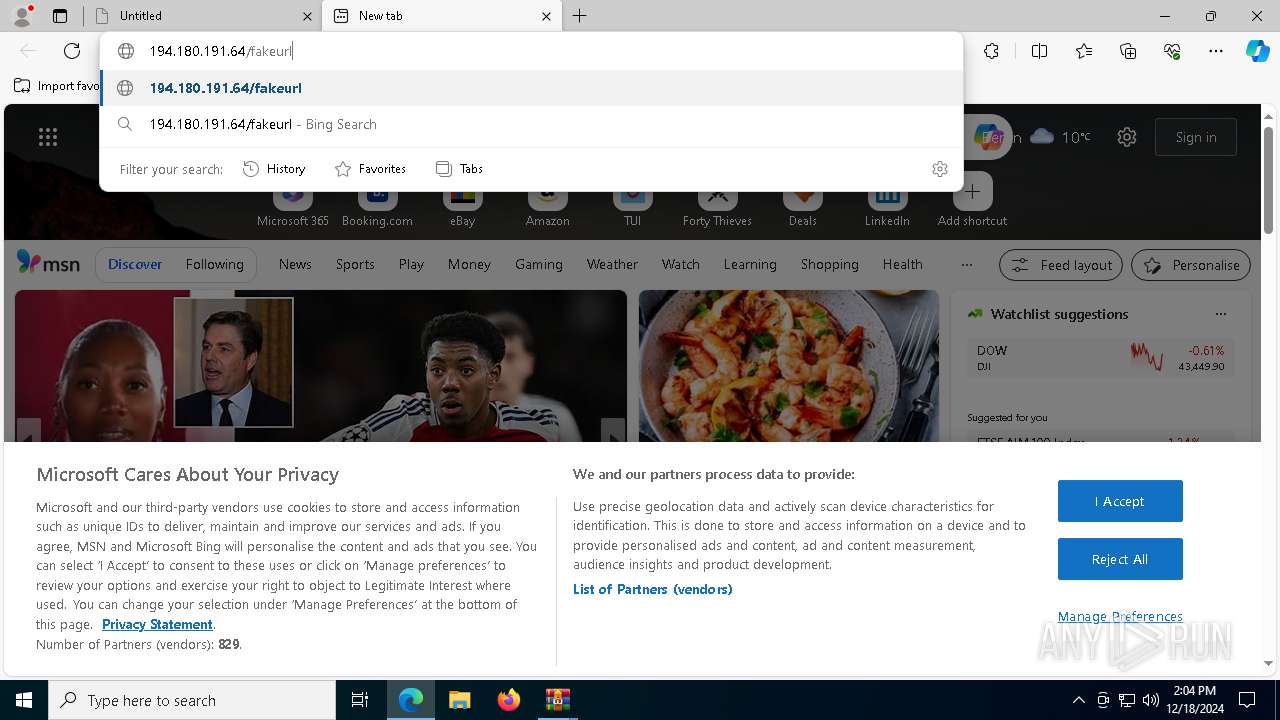
Task: Open volume control in system tray
Action: click(x=1151, y=700)
